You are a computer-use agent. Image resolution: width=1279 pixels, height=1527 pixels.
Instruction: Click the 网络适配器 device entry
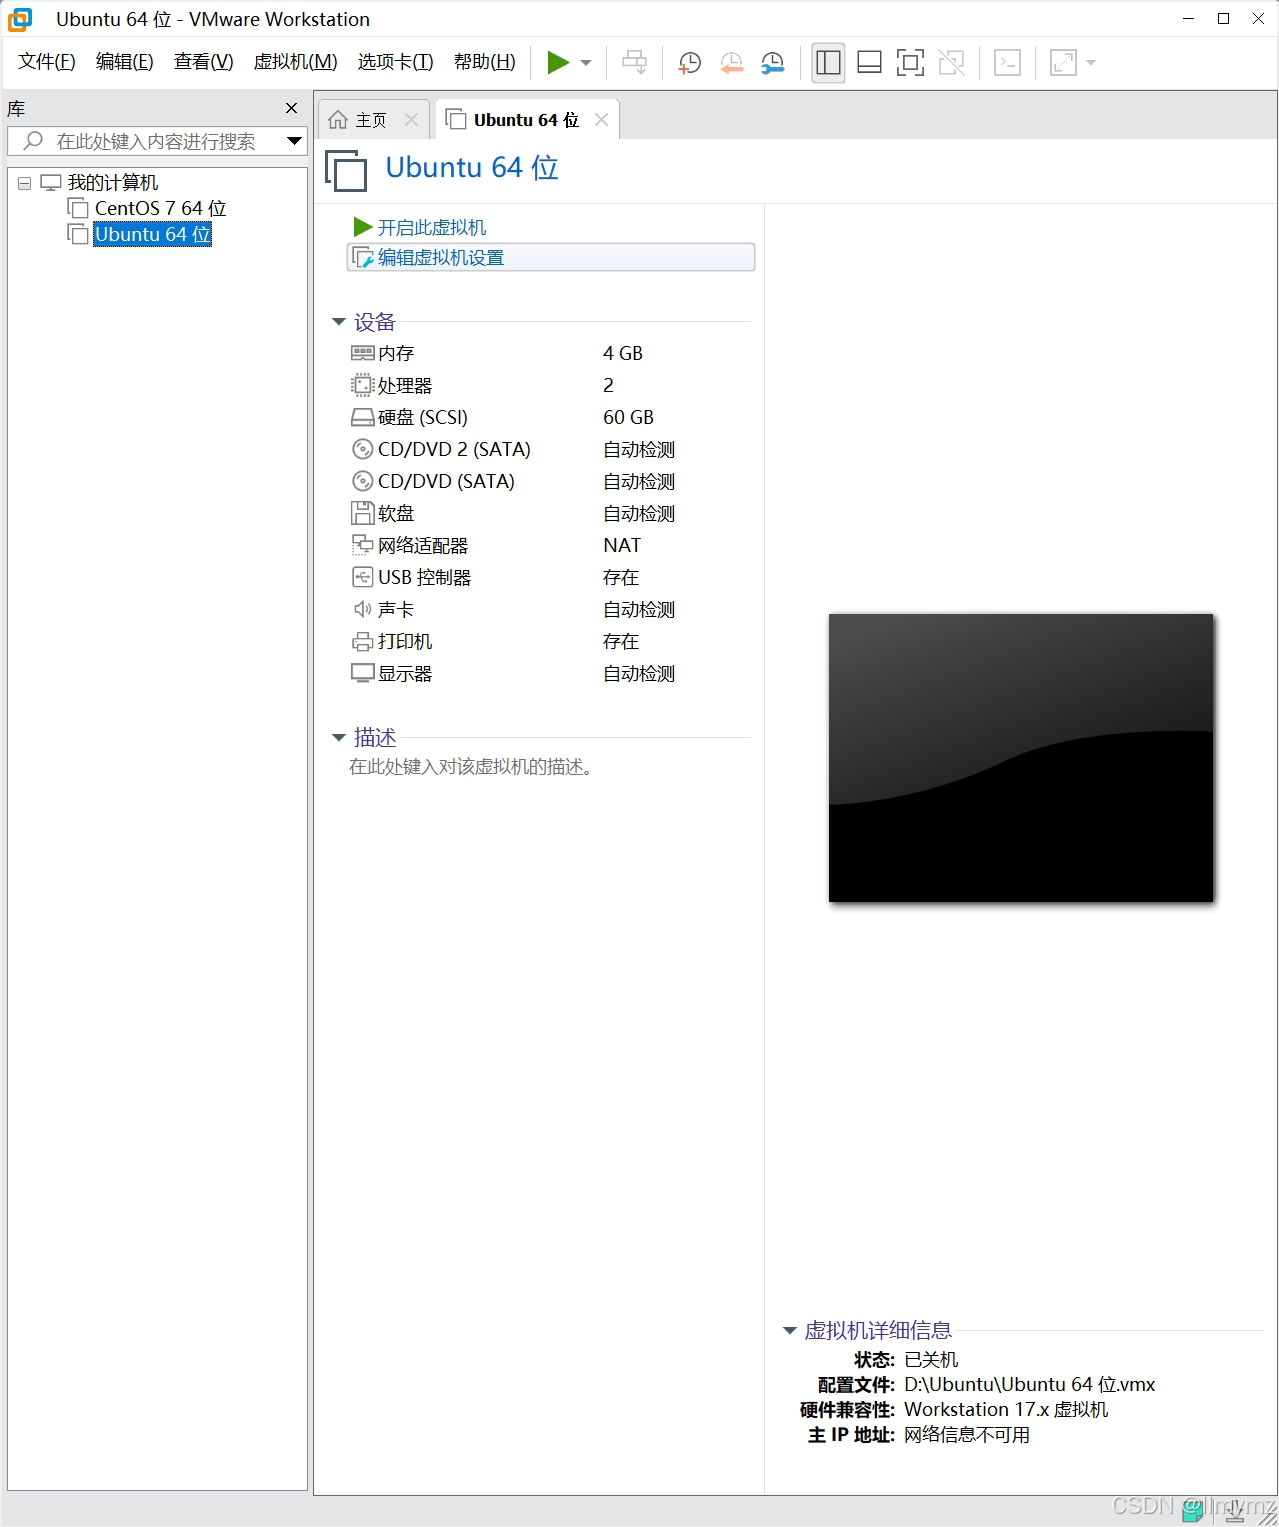[x=423, y=545]
